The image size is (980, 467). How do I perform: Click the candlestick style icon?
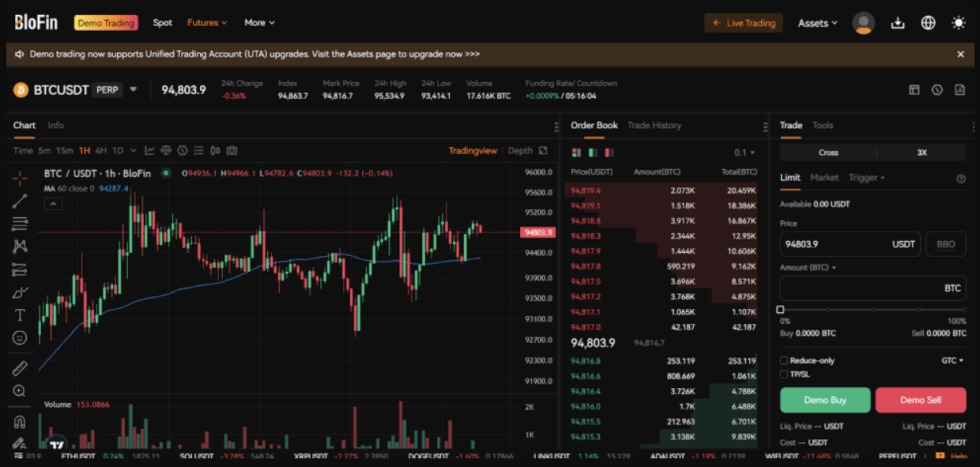[216, 151]
